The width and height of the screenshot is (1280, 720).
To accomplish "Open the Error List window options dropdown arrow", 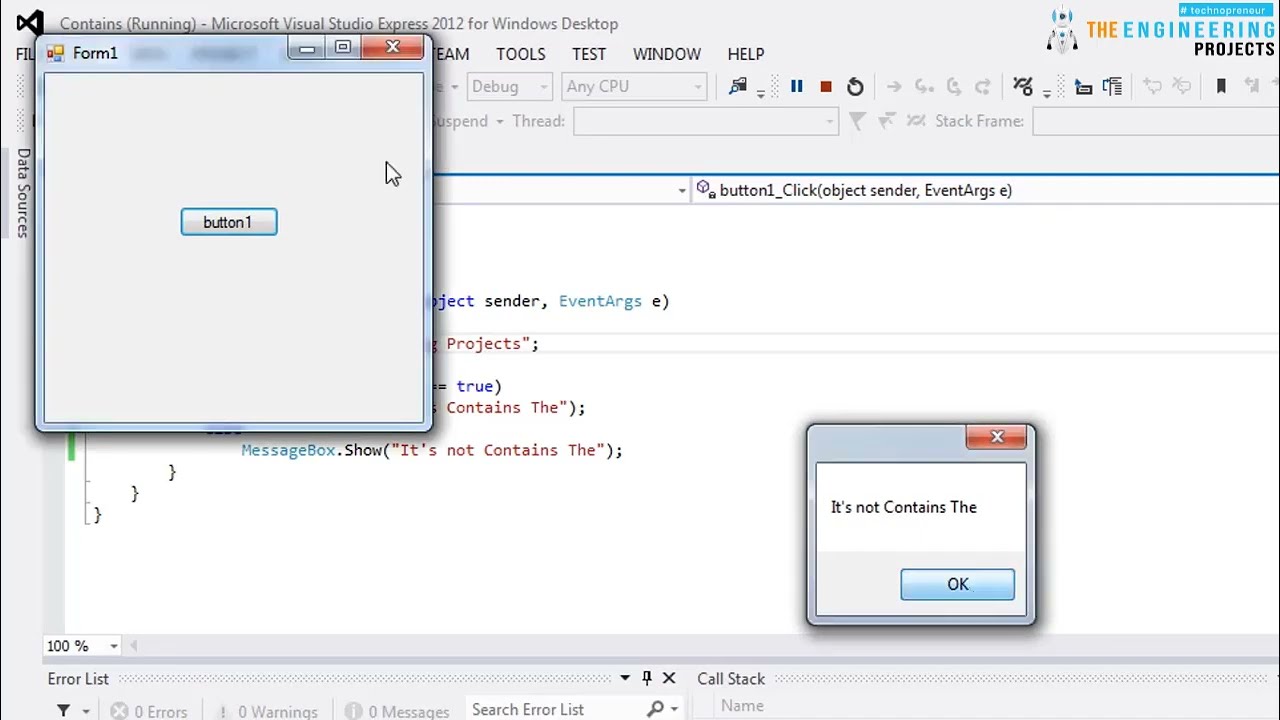I will [x=625, y=678].
